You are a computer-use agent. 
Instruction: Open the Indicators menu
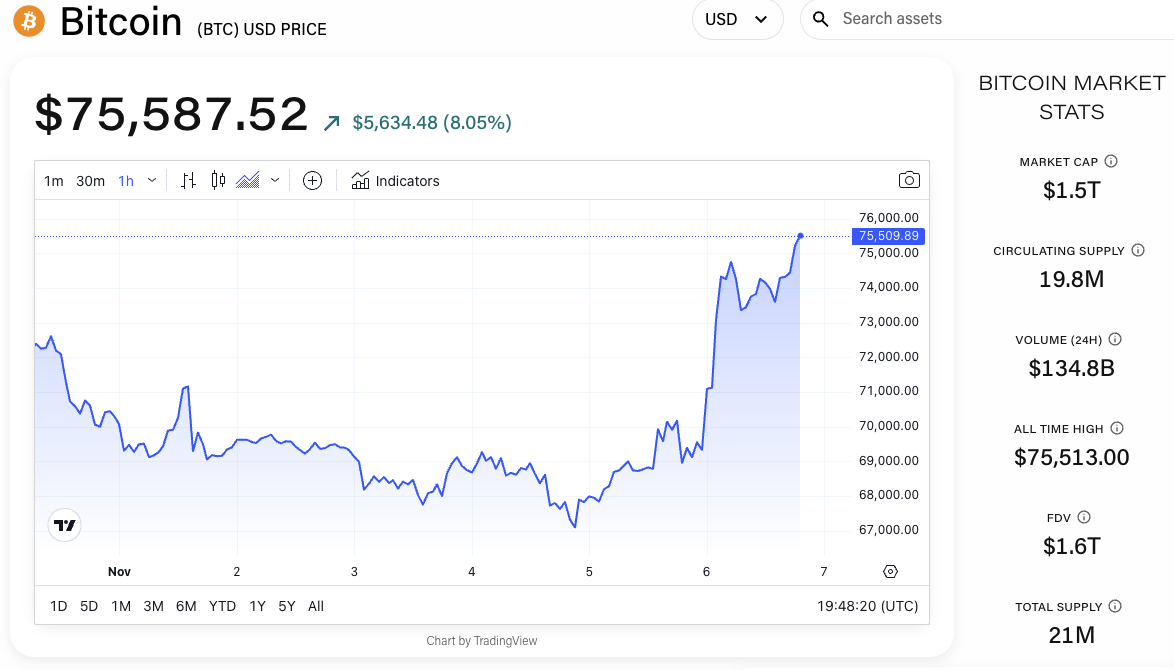(396, 181)
